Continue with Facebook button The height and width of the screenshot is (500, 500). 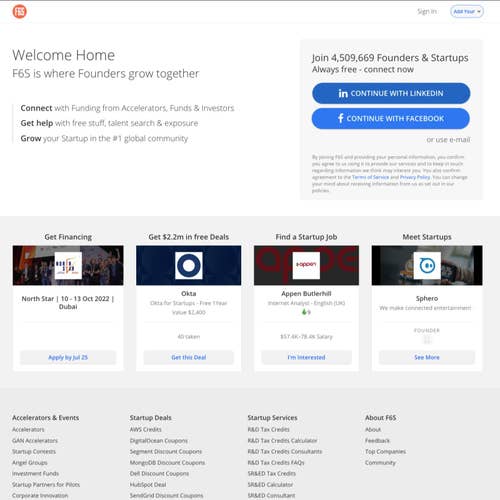[x=391, y=118]
